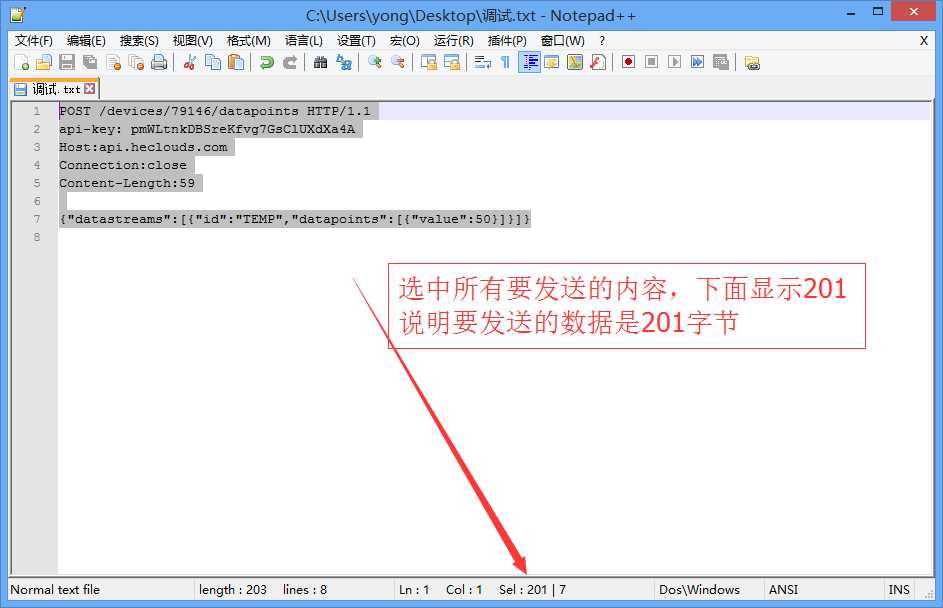Click the Connection:close line
The image size is (943, 608).
123,165
